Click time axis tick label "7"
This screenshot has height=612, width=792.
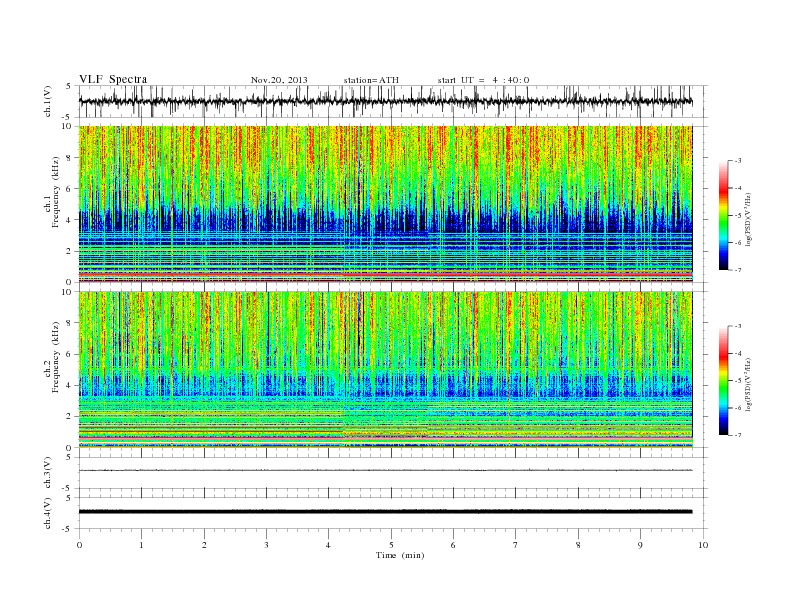[x=516, y=545]
